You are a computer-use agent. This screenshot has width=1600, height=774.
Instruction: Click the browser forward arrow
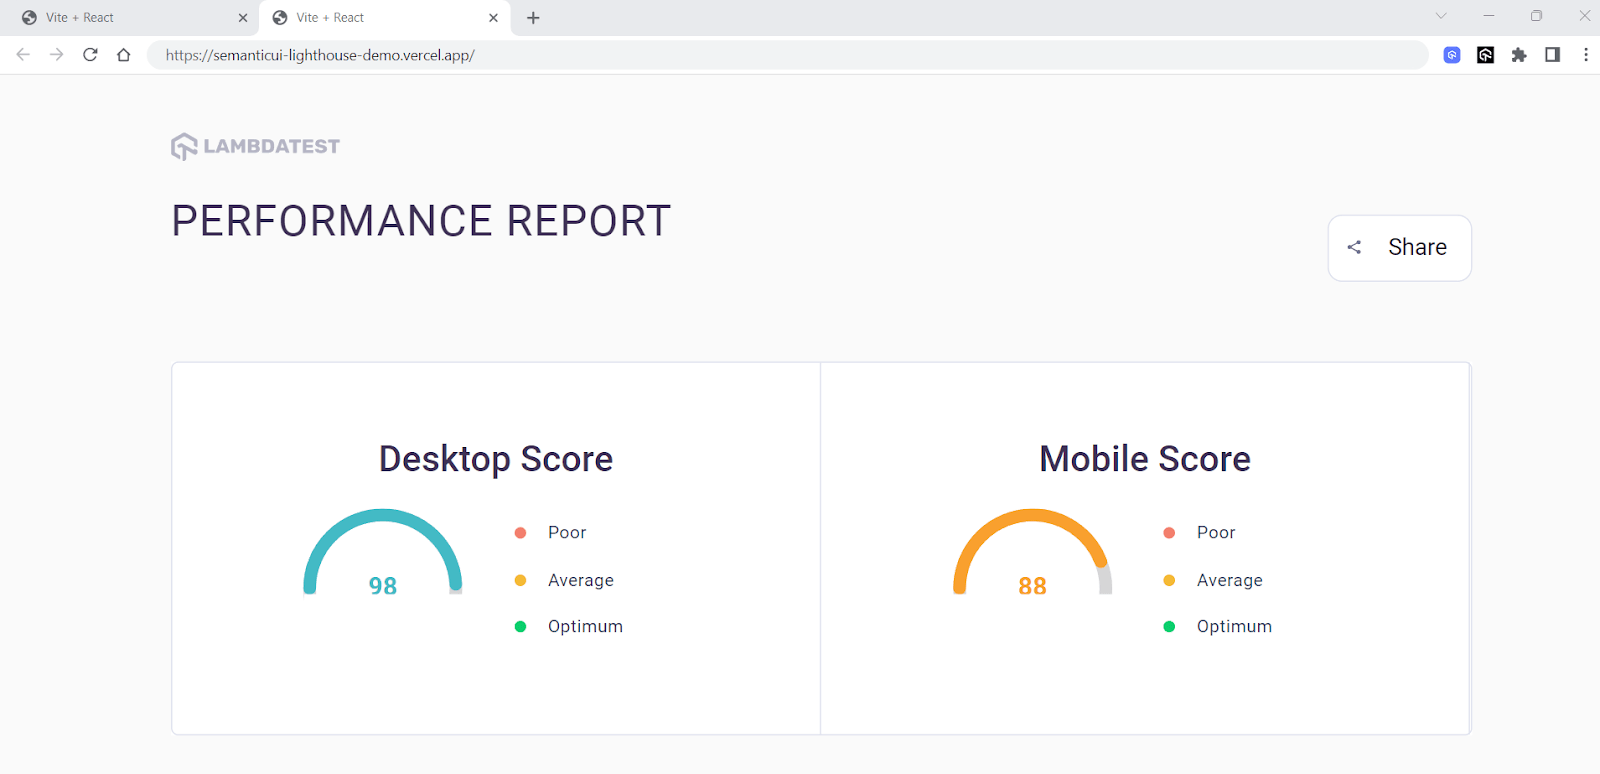tap(57, 55)
